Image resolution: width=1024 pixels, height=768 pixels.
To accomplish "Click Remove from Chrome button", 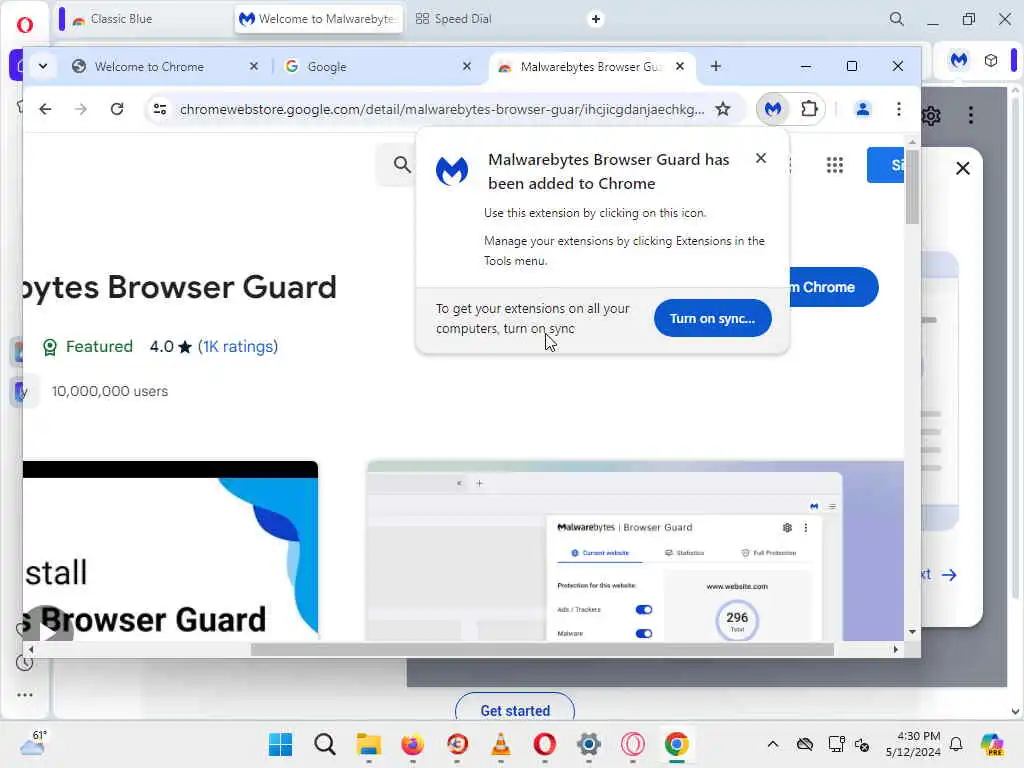I will 833,287.
